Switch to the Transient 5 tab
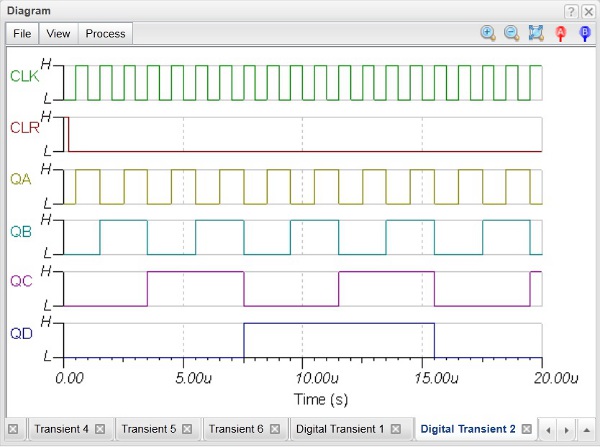The image size is (600, 447). click(149, 429)
